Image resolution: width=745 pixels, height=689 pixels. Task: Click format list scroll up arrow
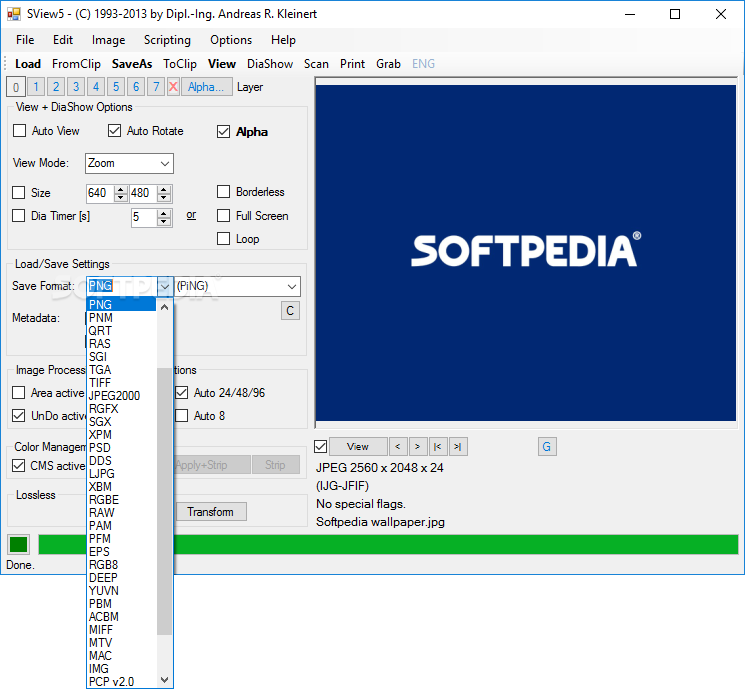164,307
